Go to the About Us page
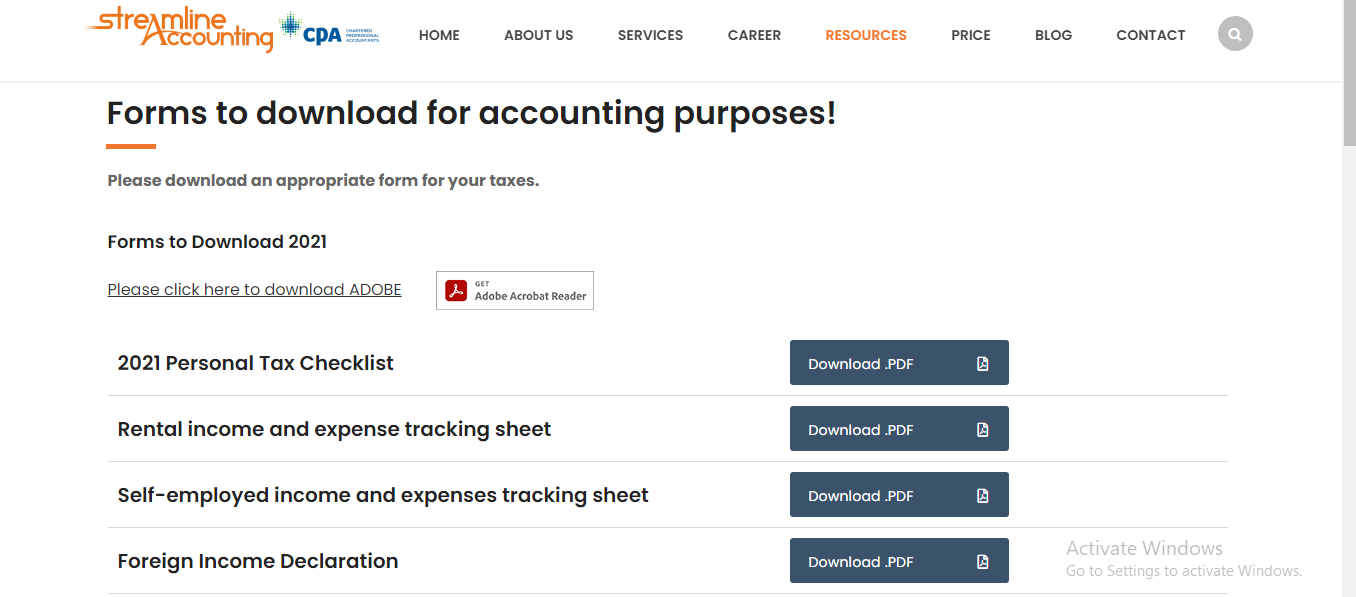 538,35
